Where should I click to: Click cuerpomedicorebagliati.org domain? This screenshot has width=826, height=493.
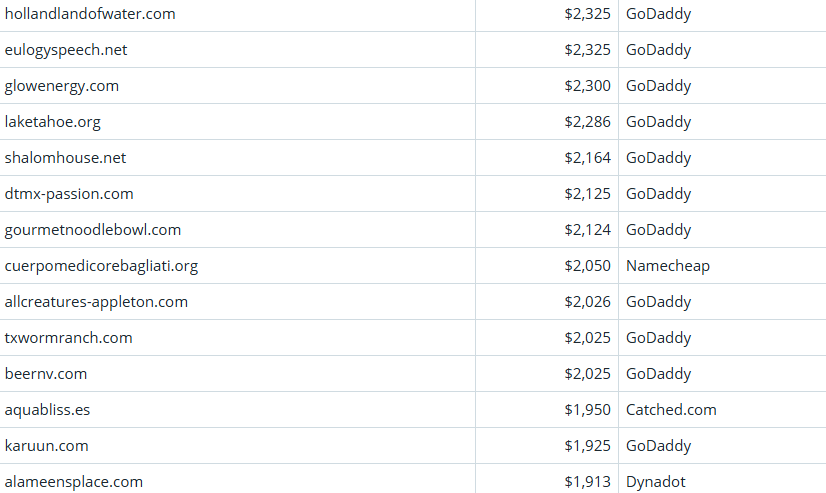click(x=102, y=266)
